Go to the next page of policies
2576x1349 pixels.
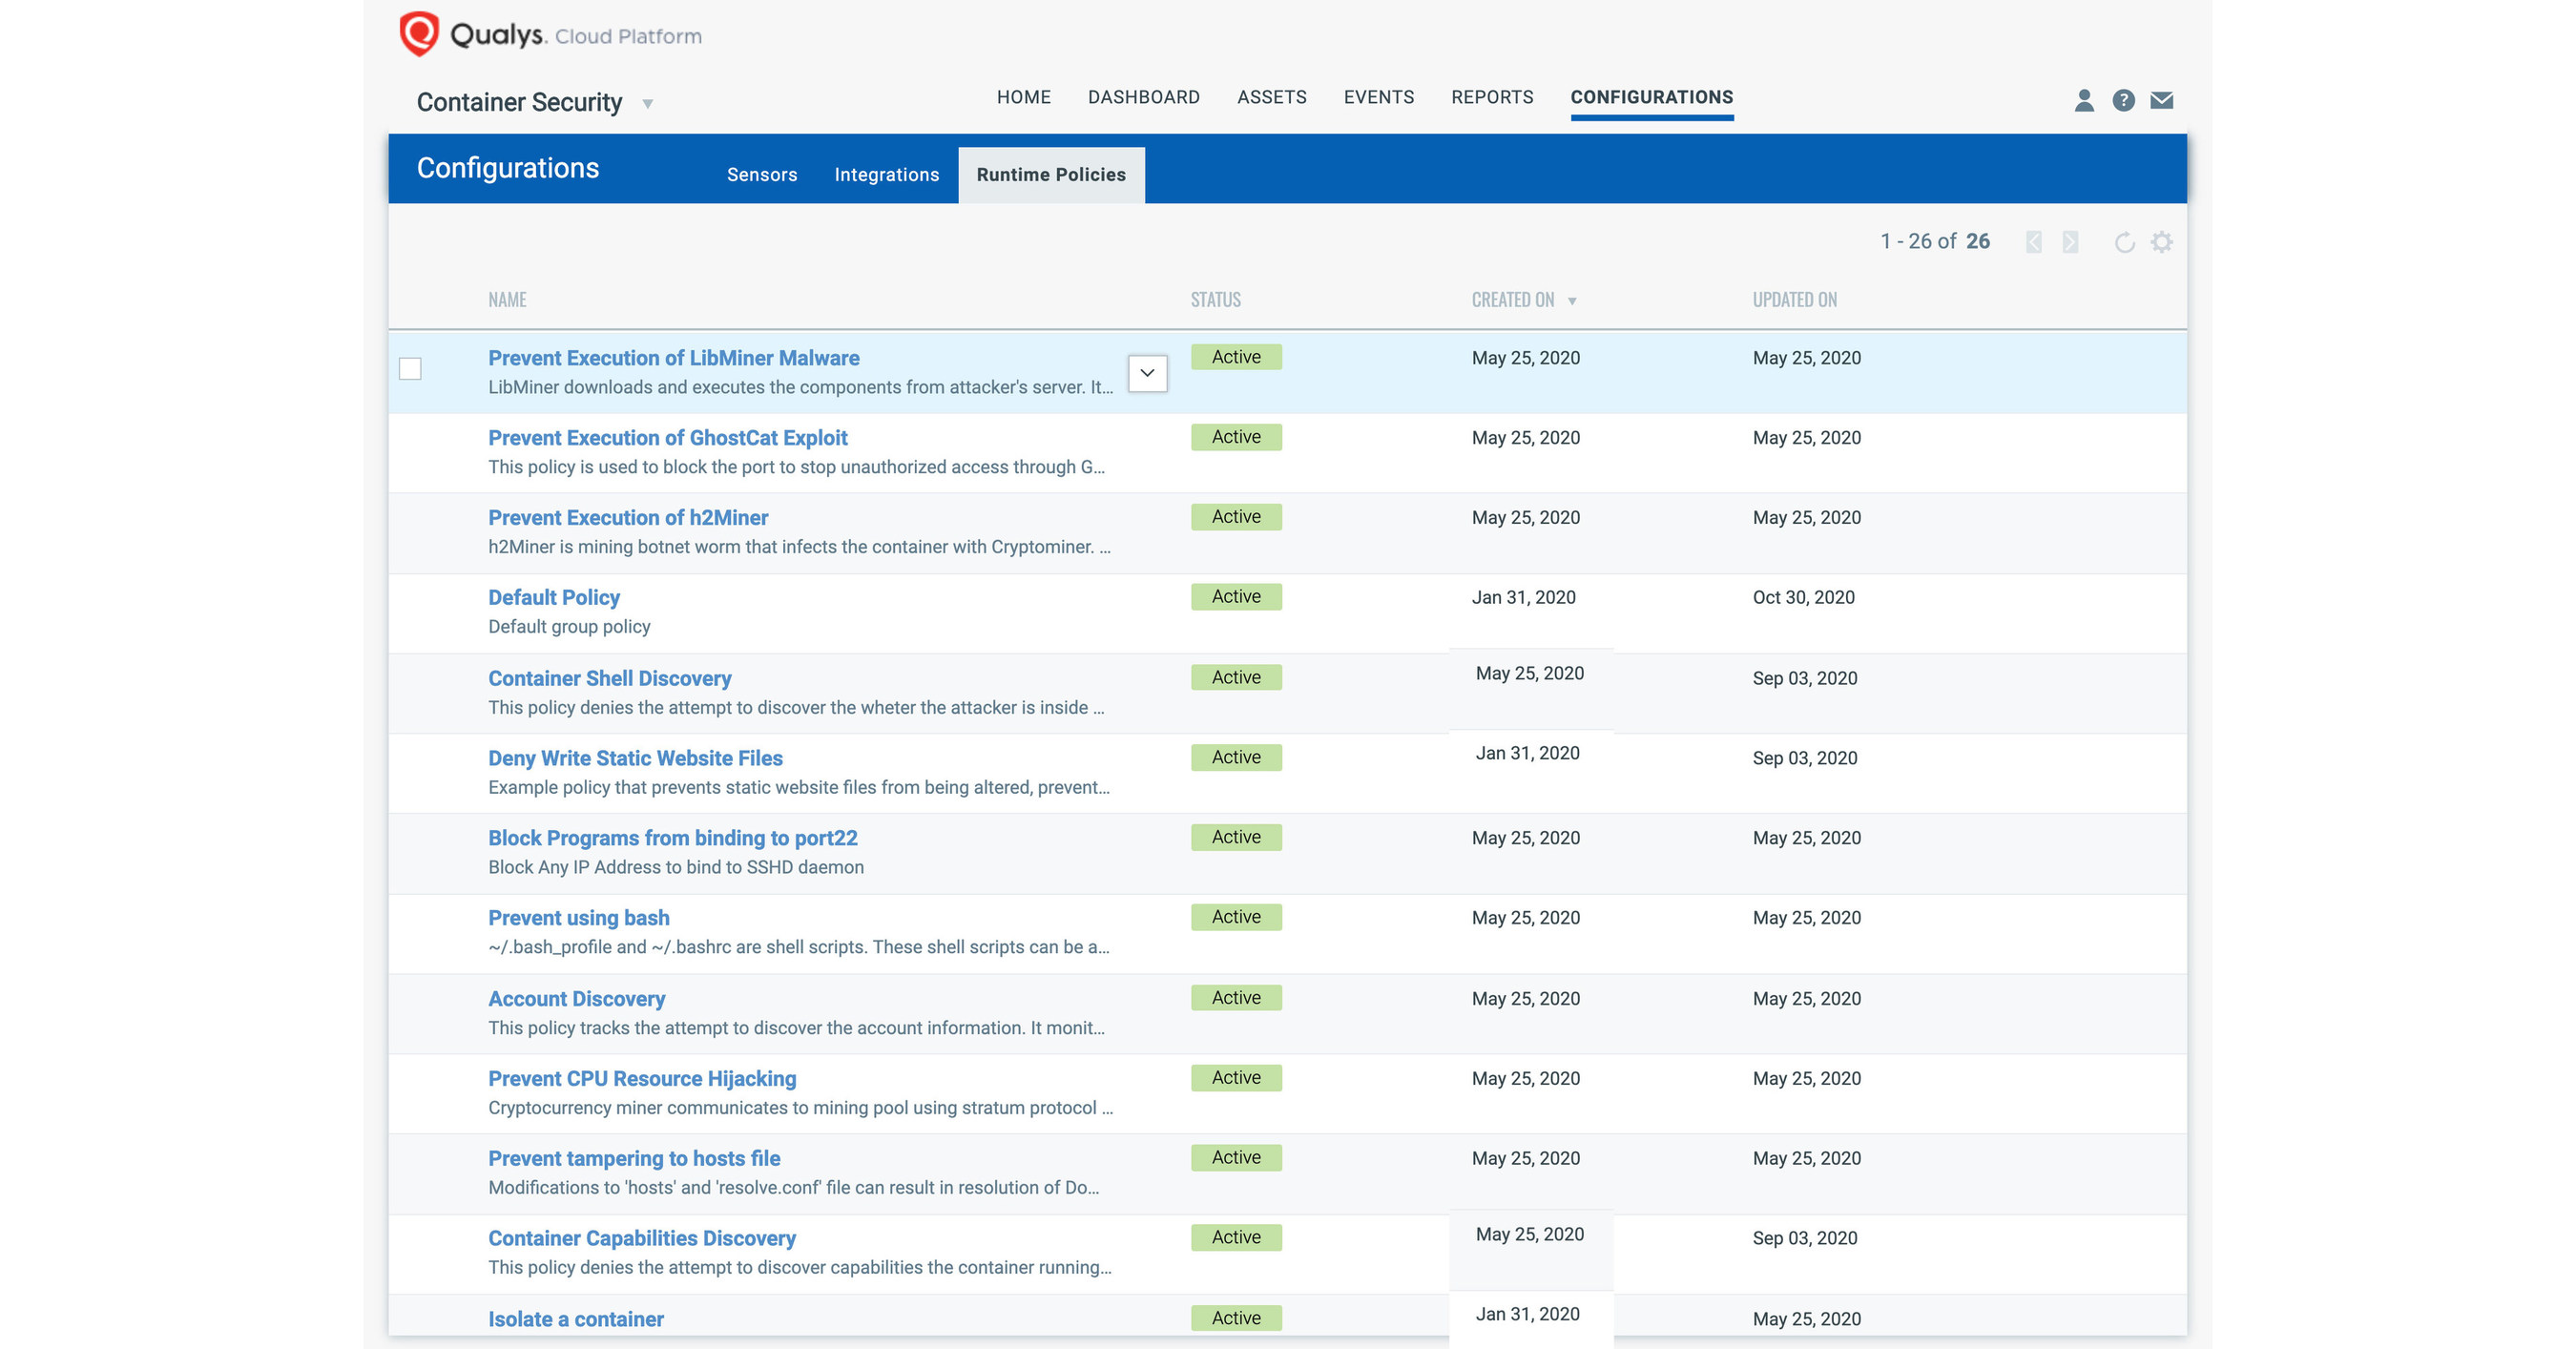[2070, 241]
